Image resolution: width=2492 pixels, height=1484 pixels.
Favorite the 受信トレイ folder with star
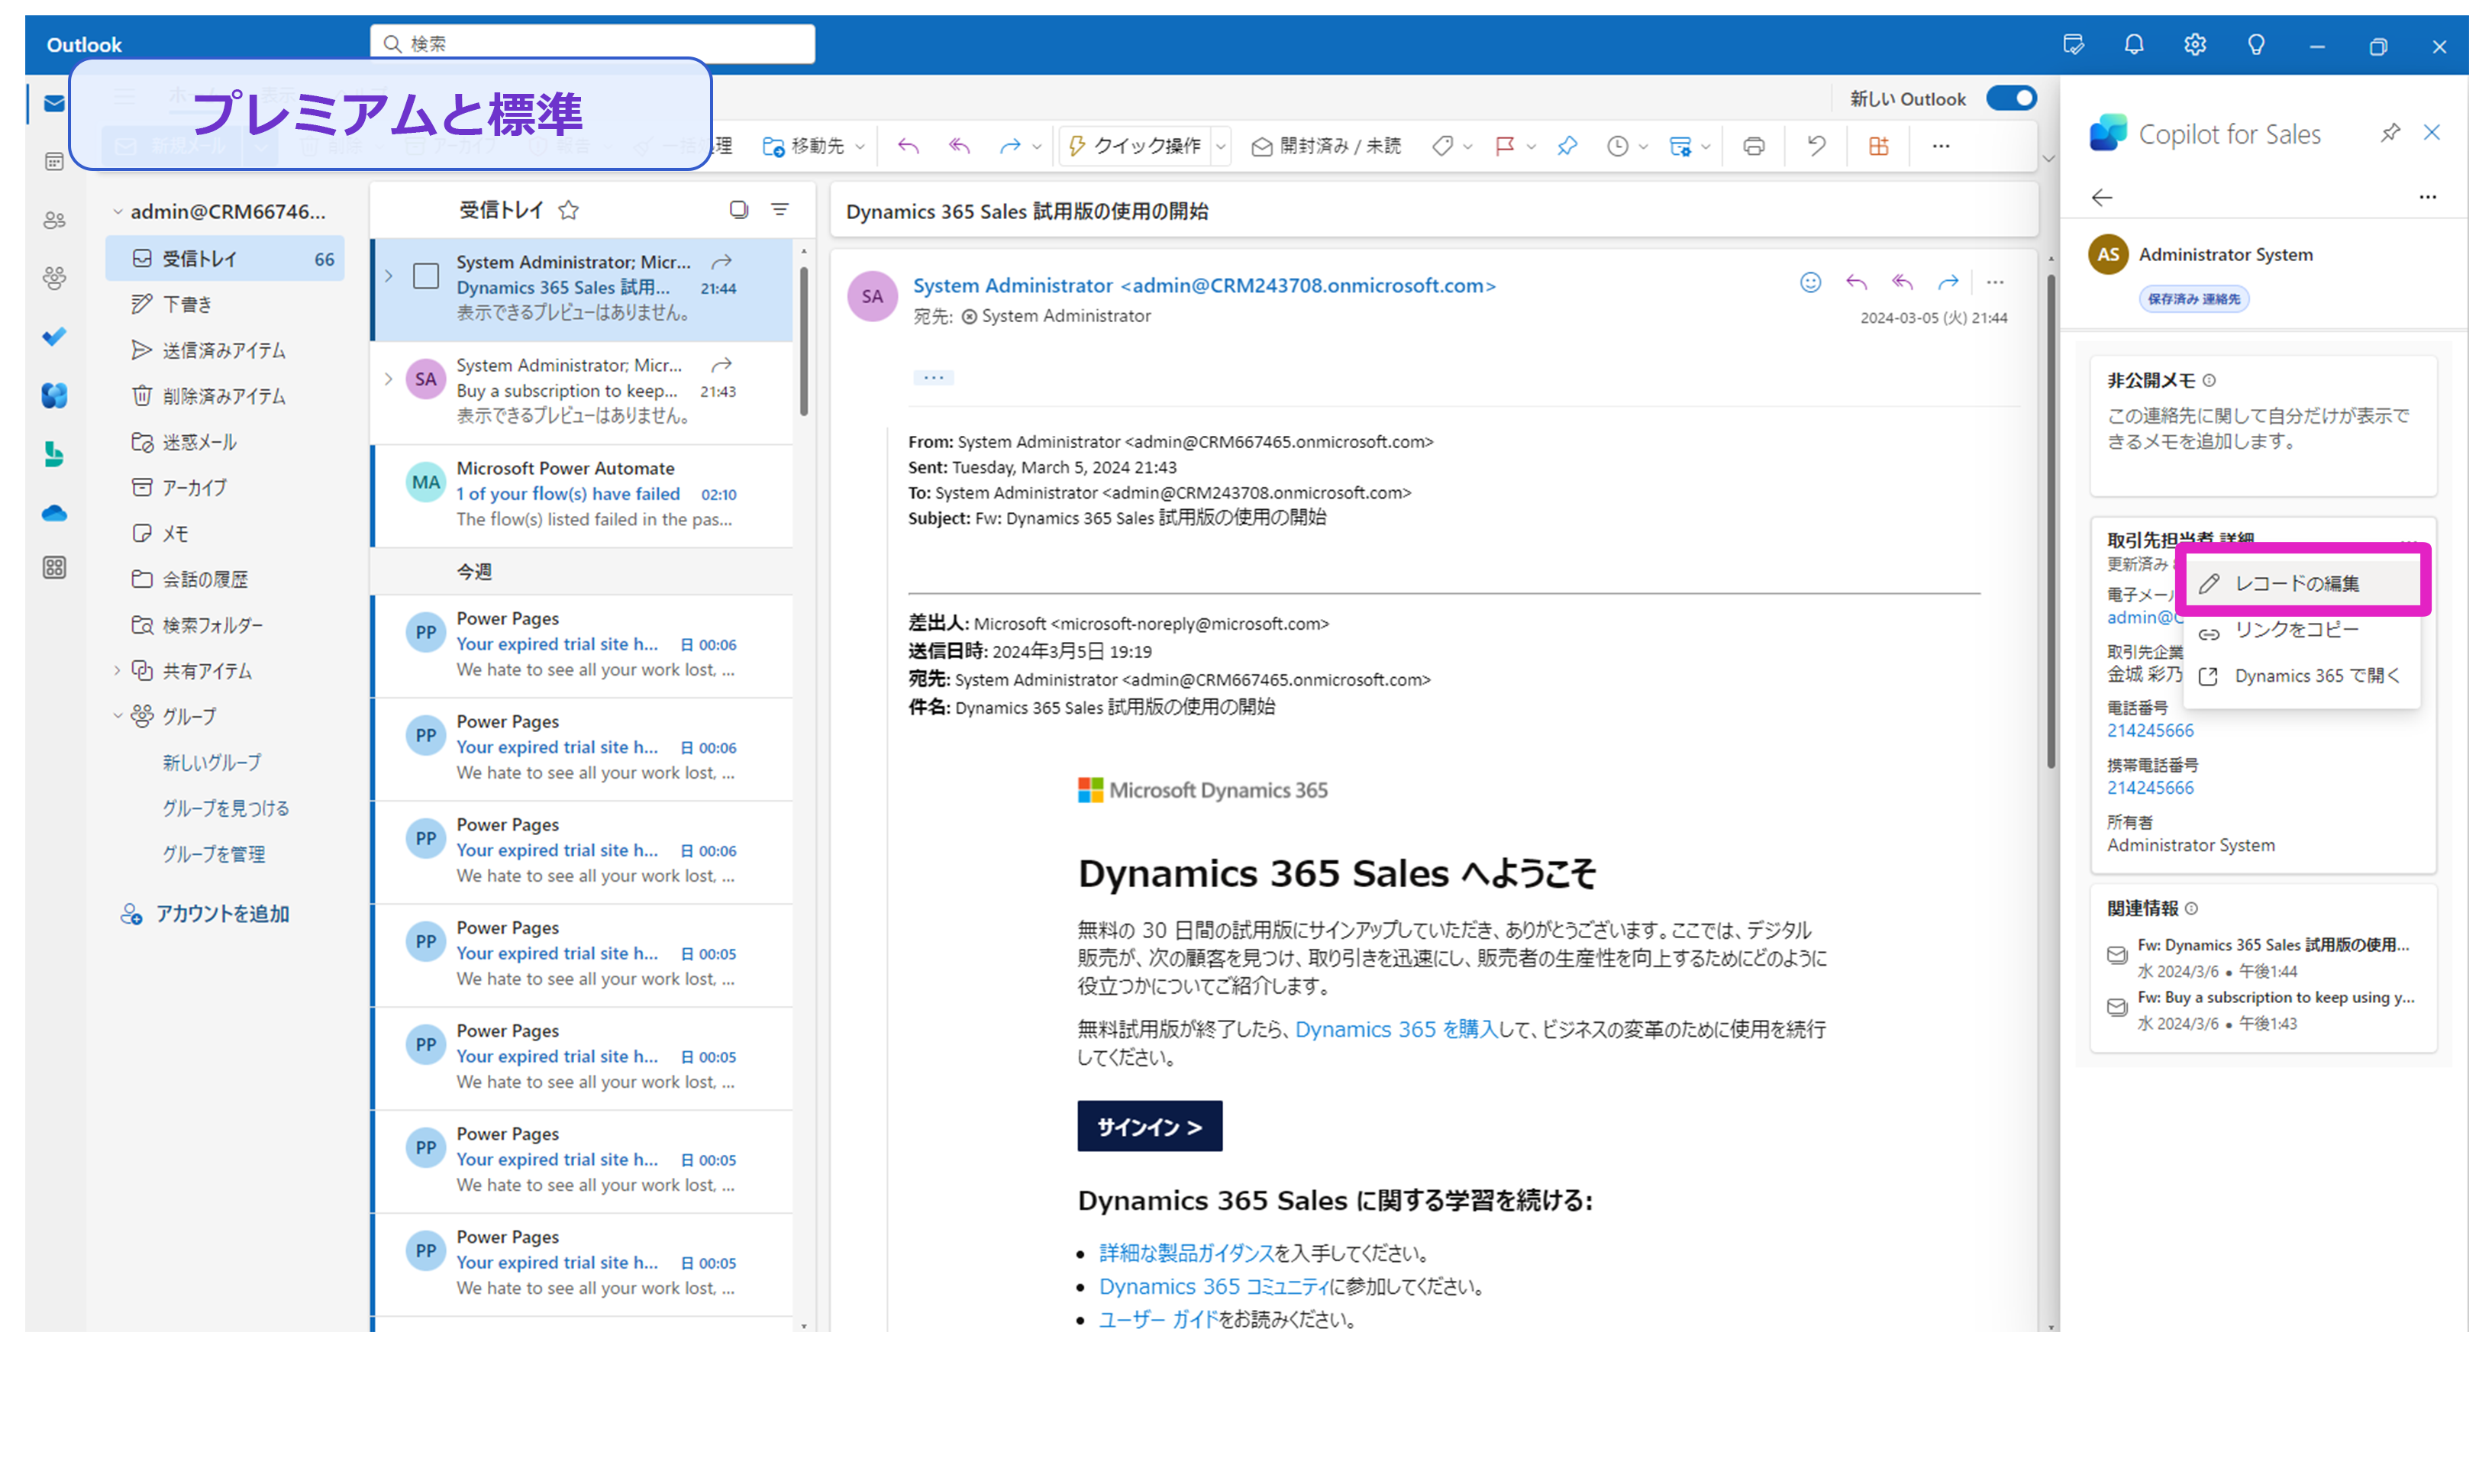(x=569, y=210)
